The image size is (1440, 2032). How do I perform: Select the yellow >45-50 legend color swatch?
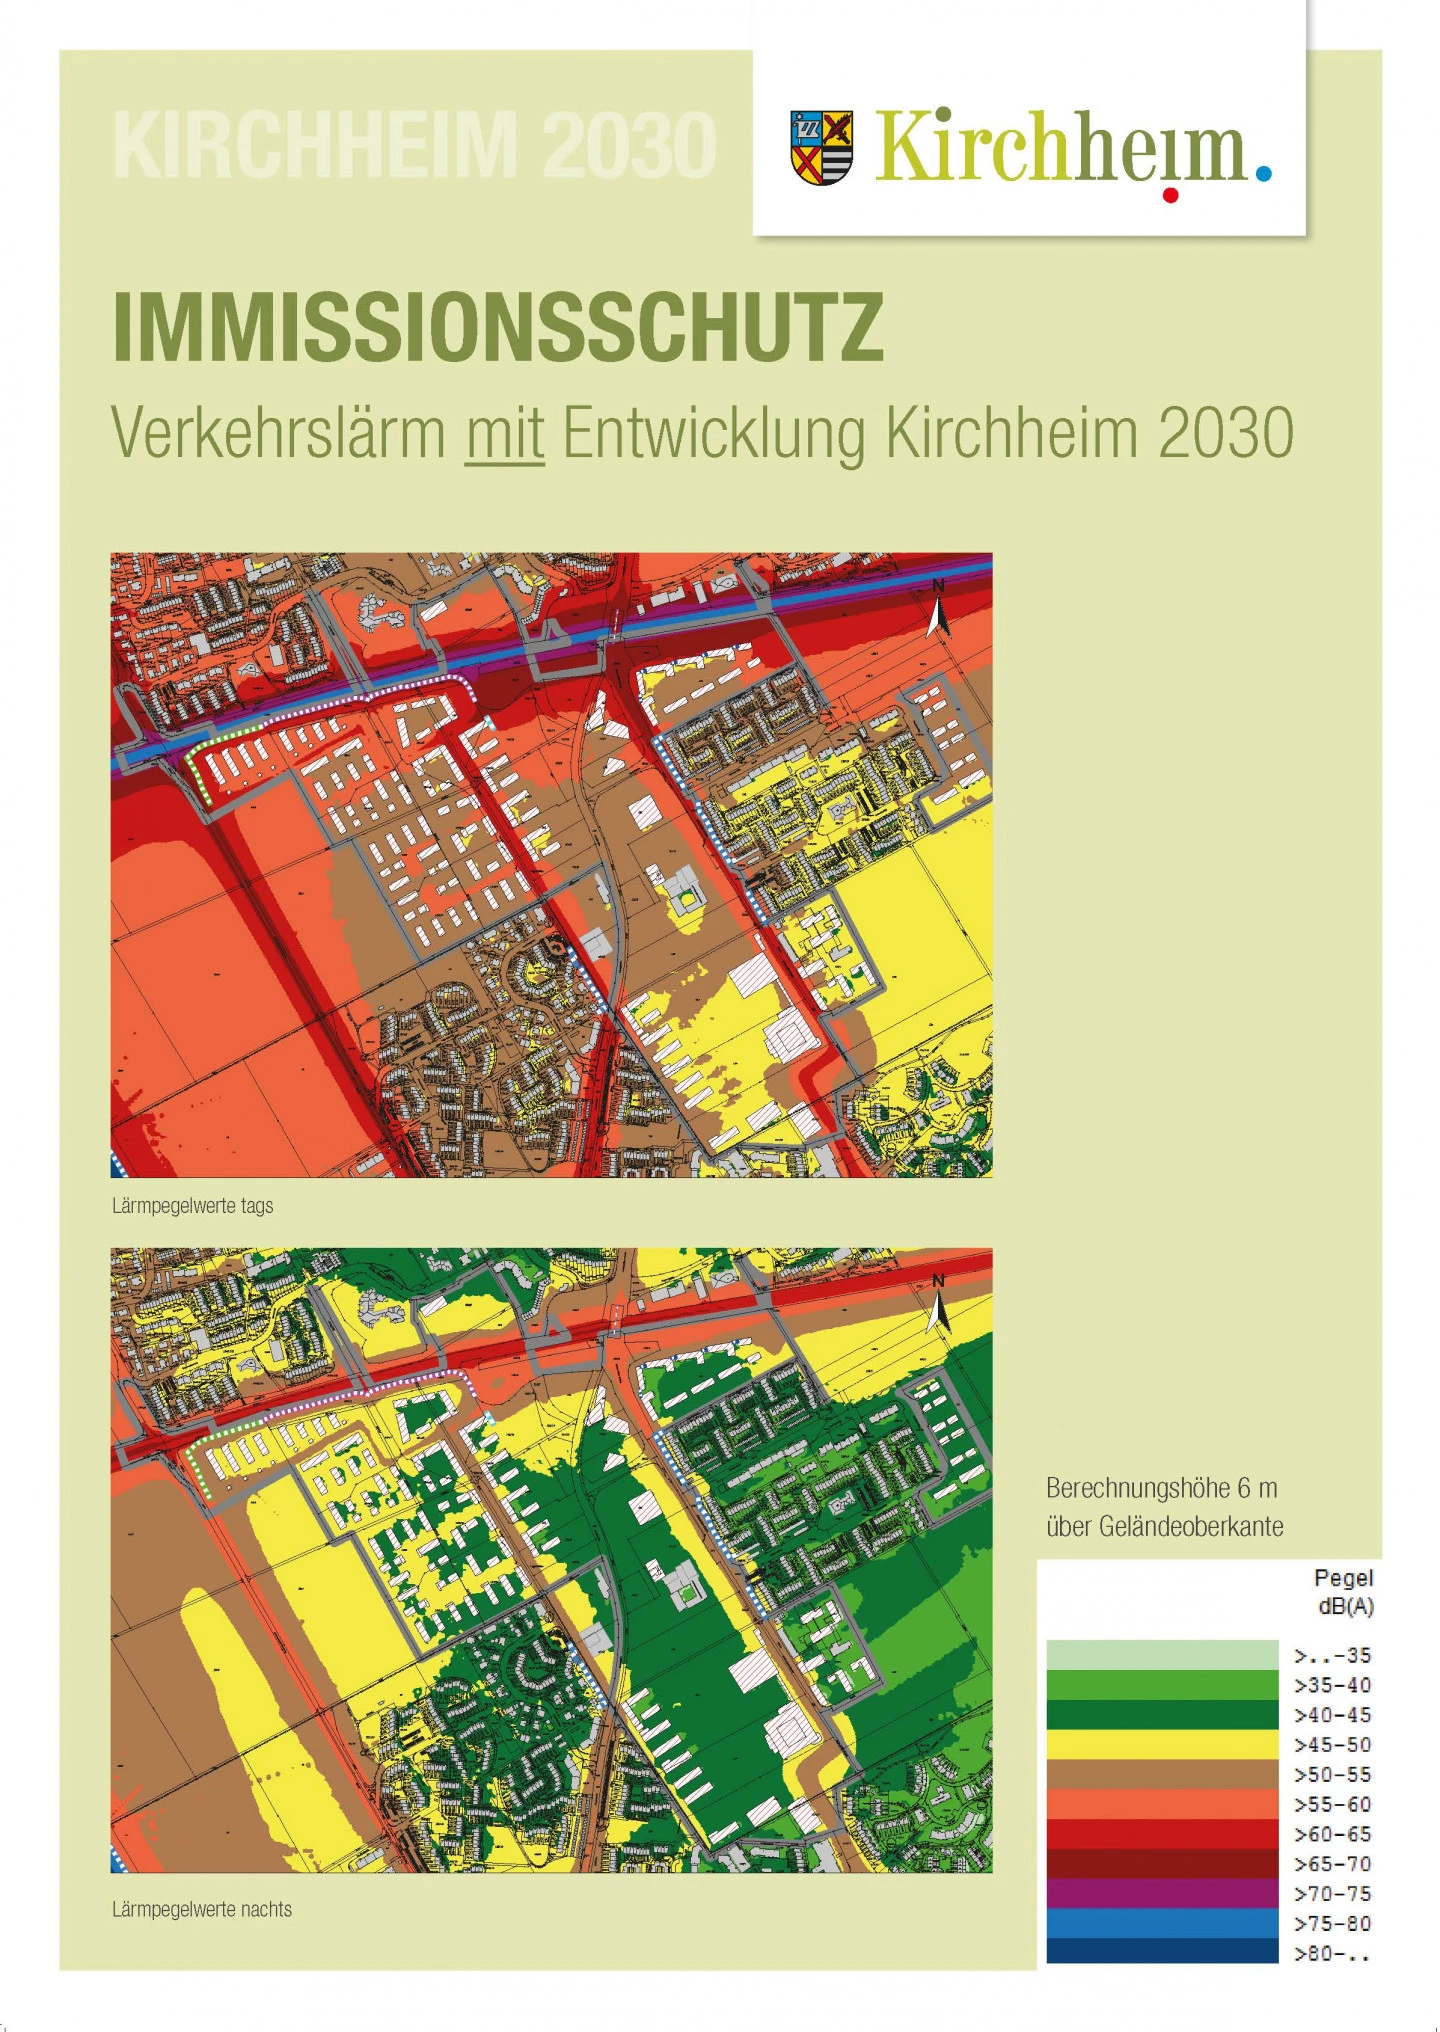click(x=1162, y=1745)
